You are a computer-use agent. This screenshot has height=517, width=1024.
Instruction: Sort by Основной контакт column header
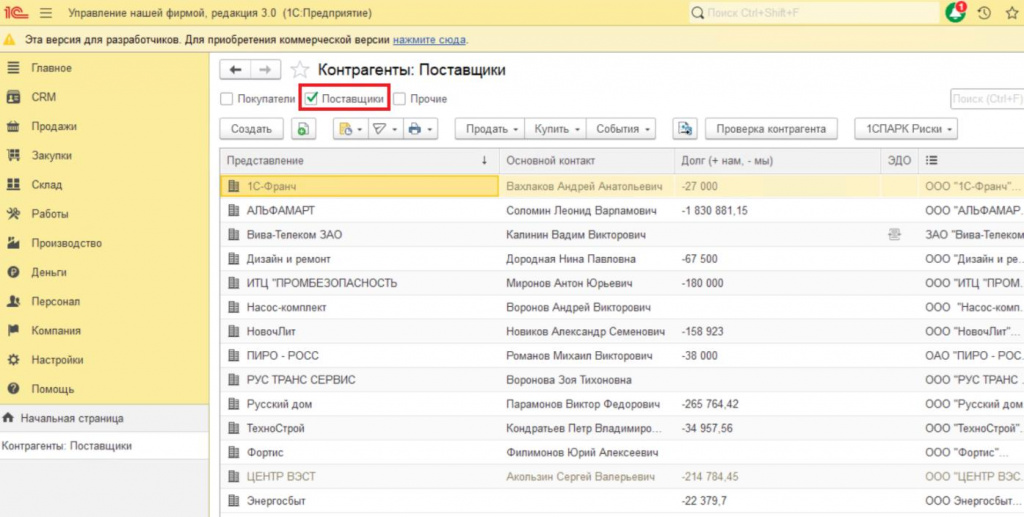point(586,161)
